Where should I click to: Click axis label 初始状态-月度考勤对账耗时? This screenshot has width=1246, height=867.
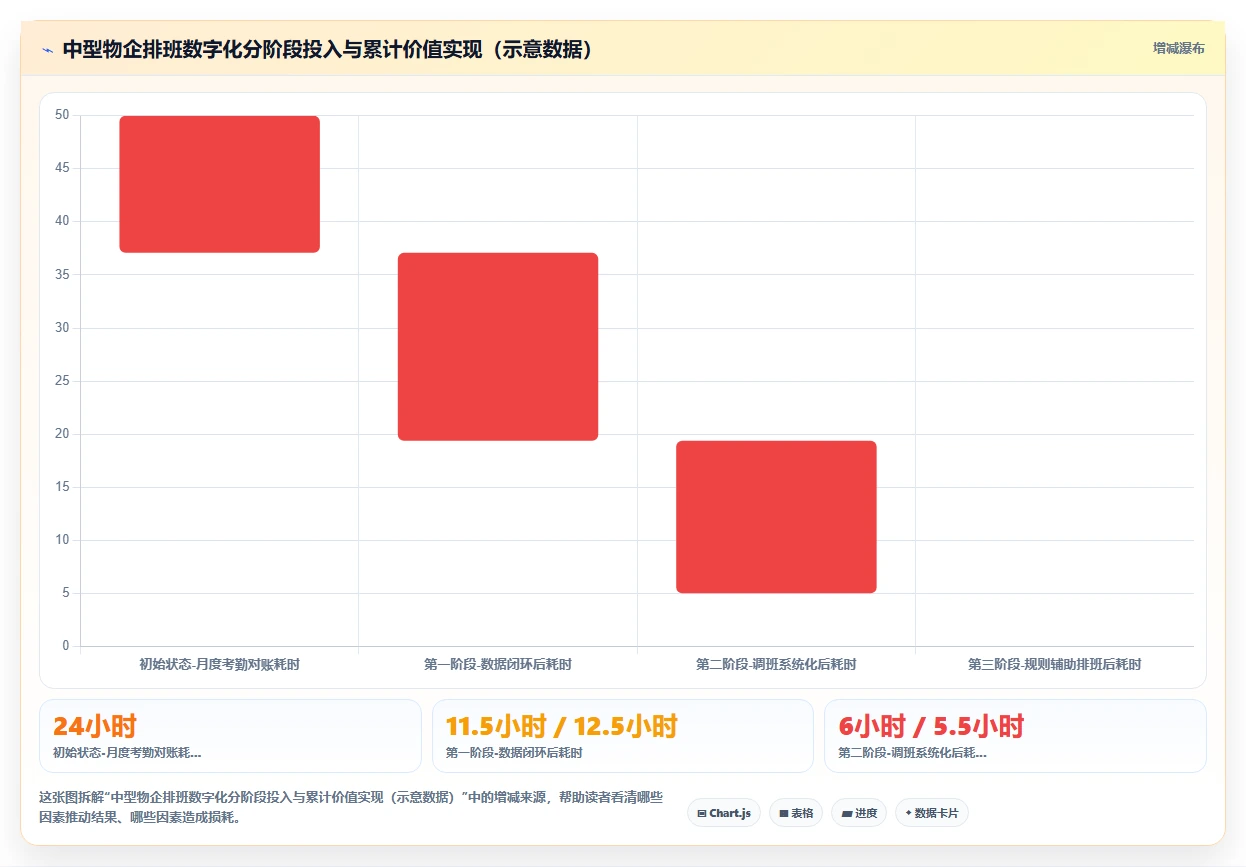219,664
